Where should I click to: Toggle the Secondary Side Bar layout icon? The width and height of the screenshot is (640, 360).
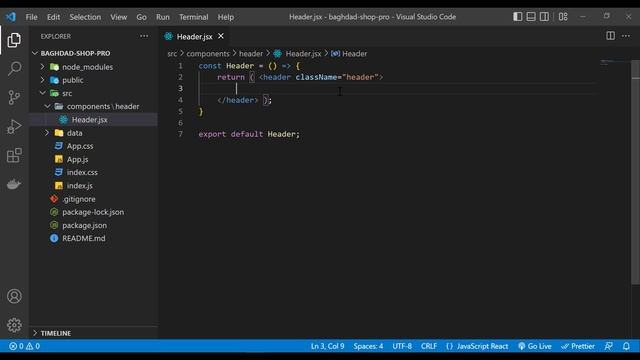544,17
